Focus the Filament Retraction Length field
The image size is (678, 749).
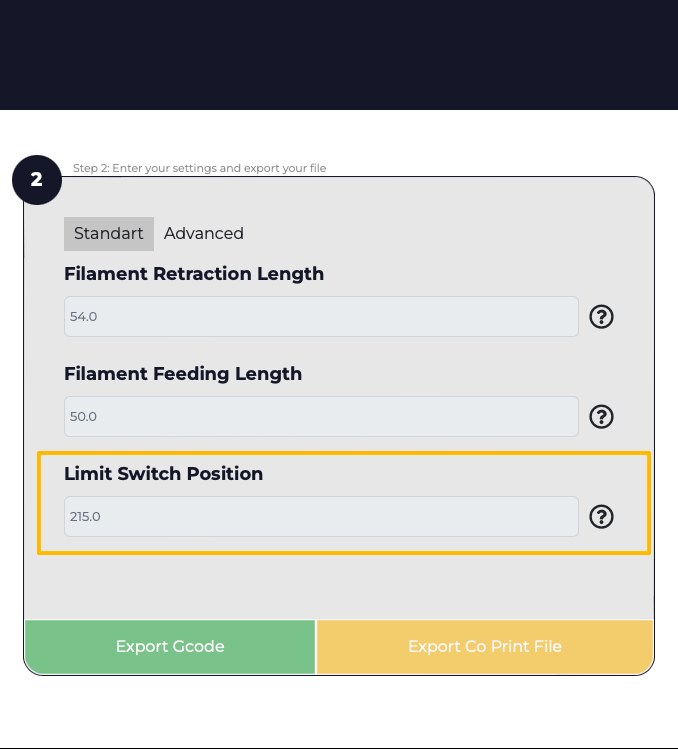point(321,317)
